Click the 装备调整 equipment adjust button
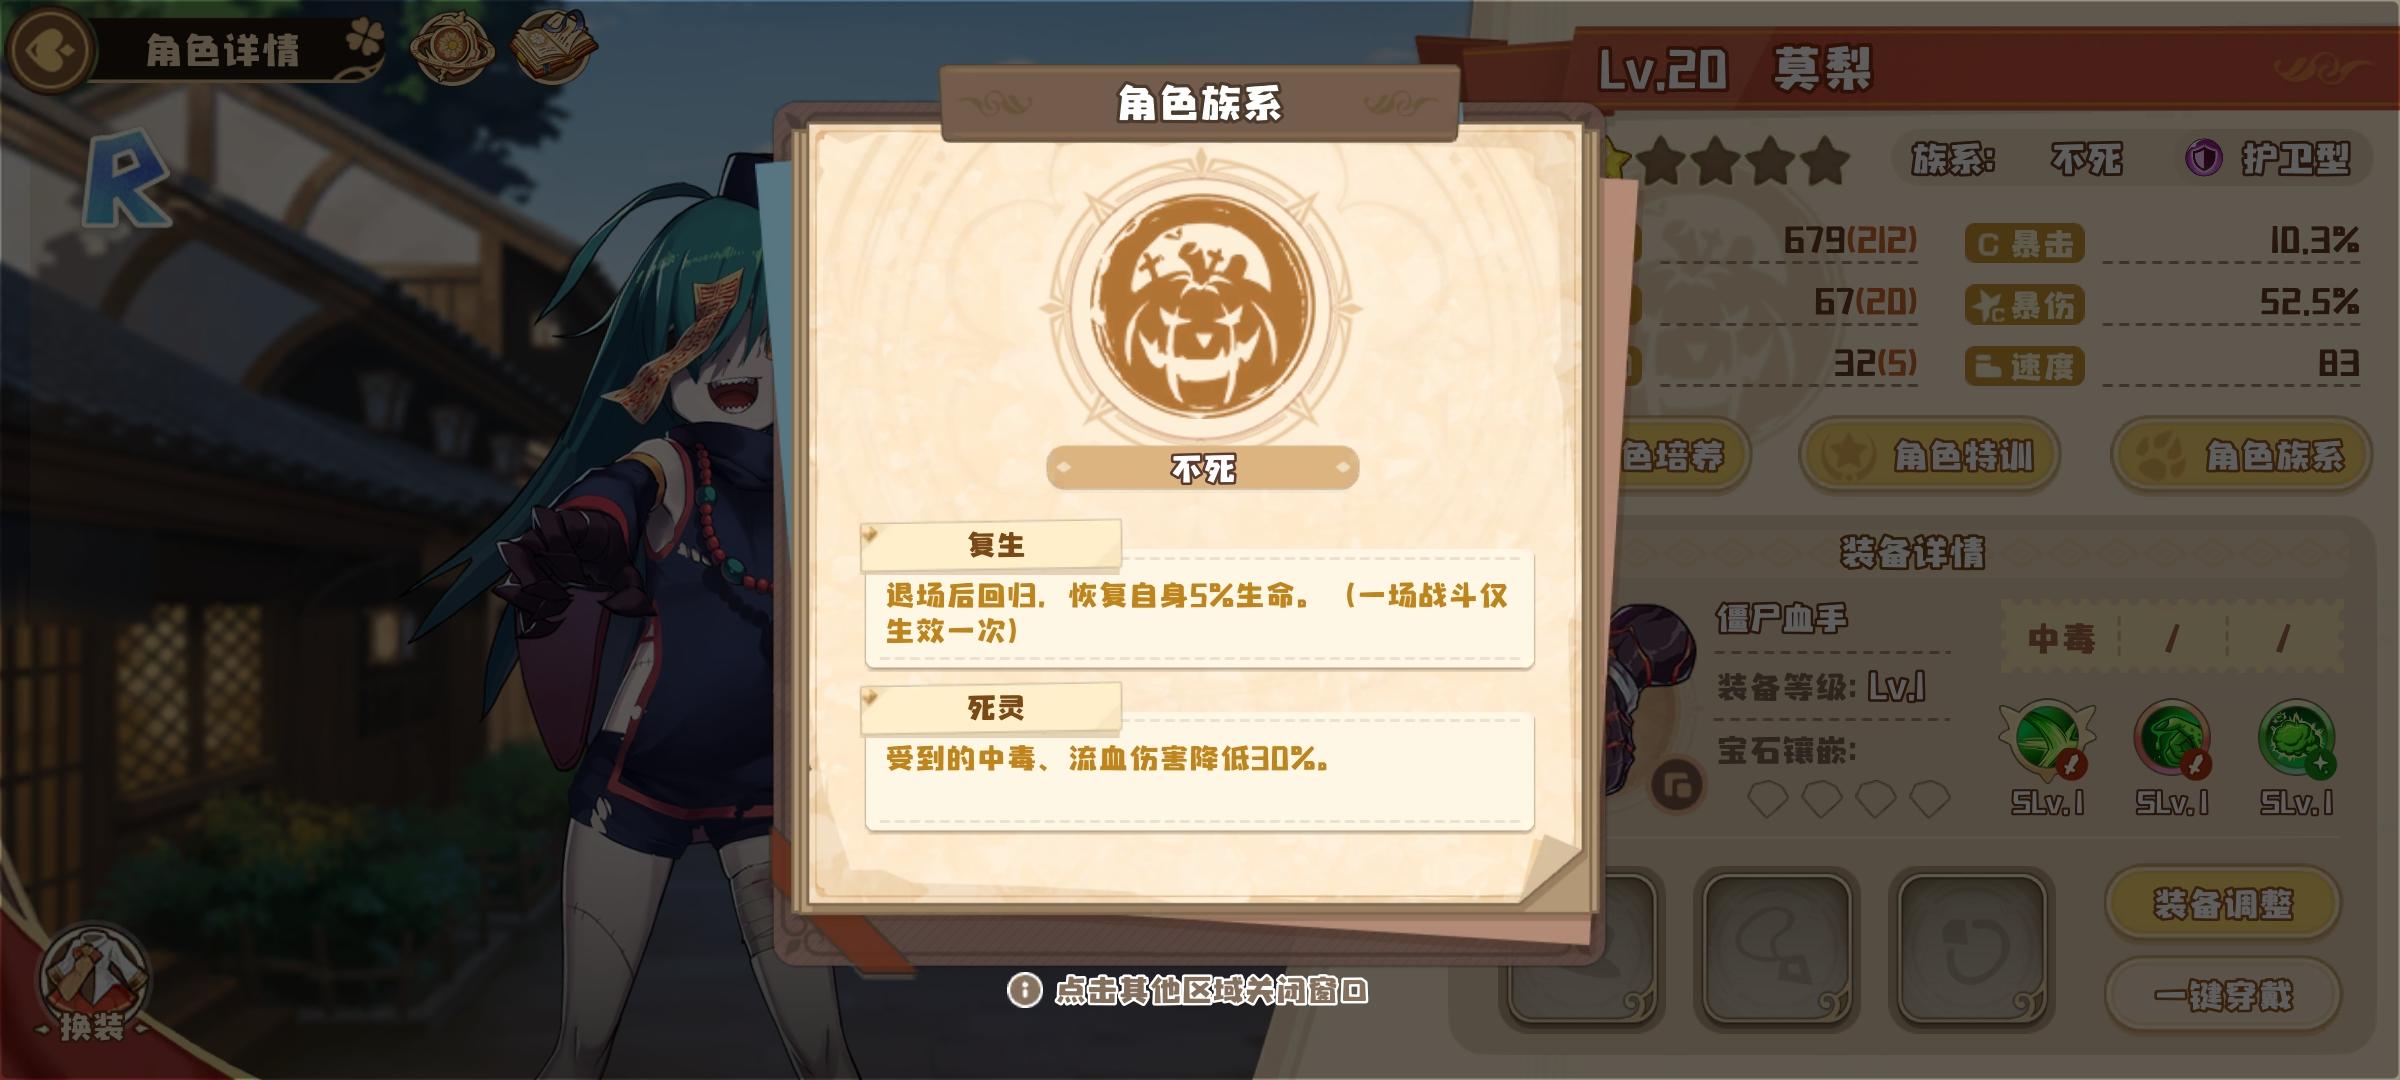 pyautogui.click(x=2222, y=904)
